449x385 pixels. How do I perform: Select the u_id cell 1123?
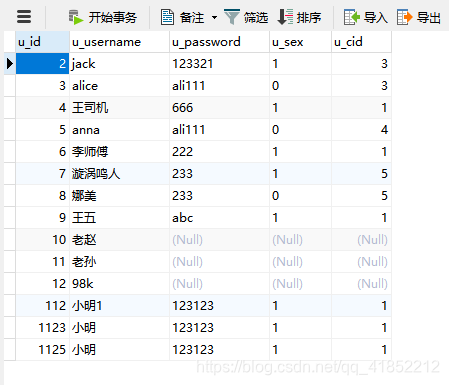[43, 328]
